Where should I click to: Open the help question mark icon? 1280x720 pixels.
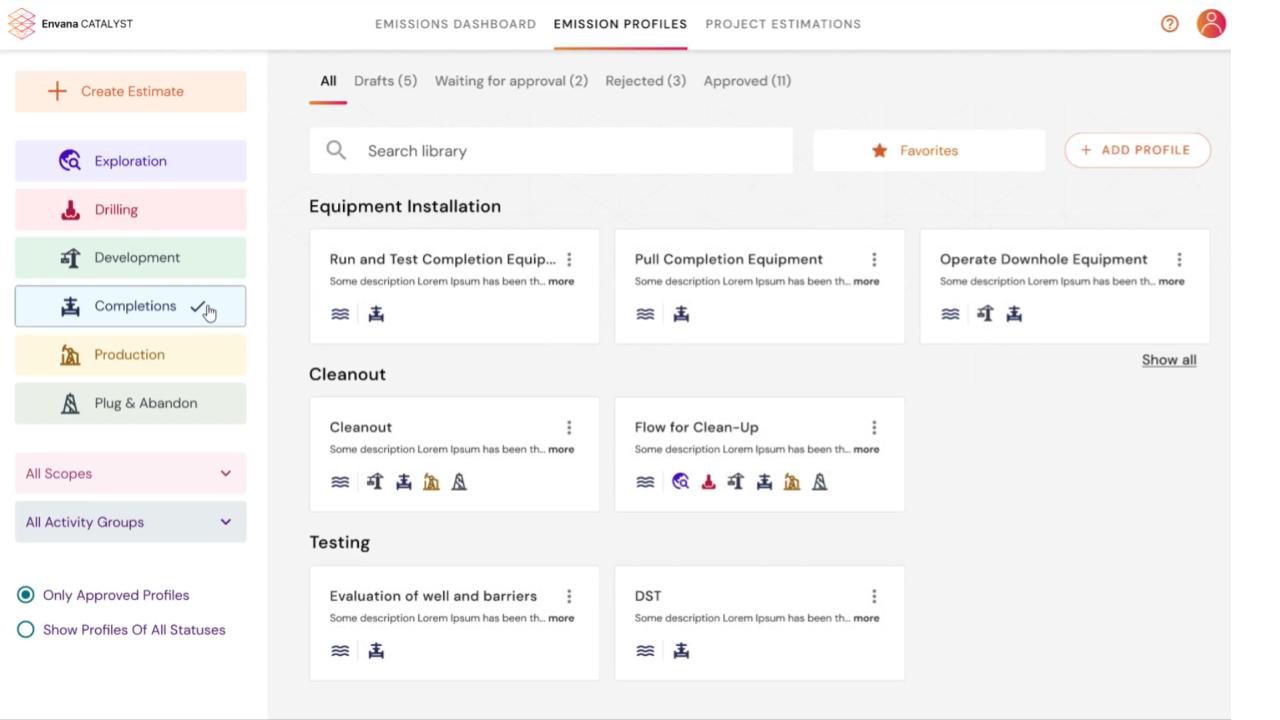(x=1169, y=23)
